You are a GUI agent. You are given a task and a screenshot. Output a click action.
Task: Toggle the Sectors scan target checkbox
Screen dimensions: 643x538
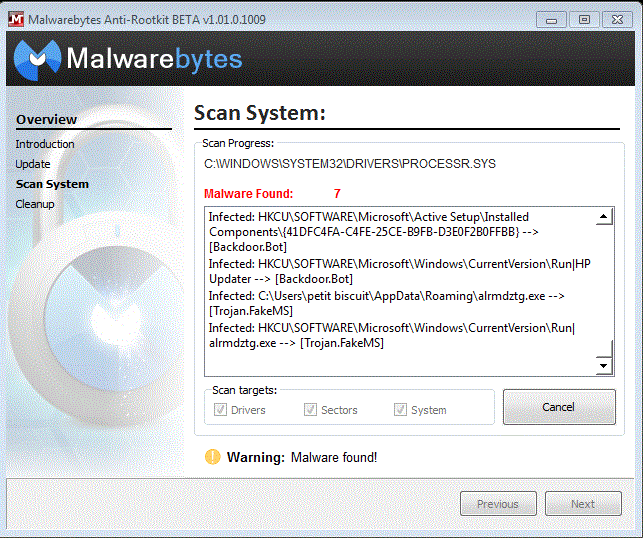310,409
